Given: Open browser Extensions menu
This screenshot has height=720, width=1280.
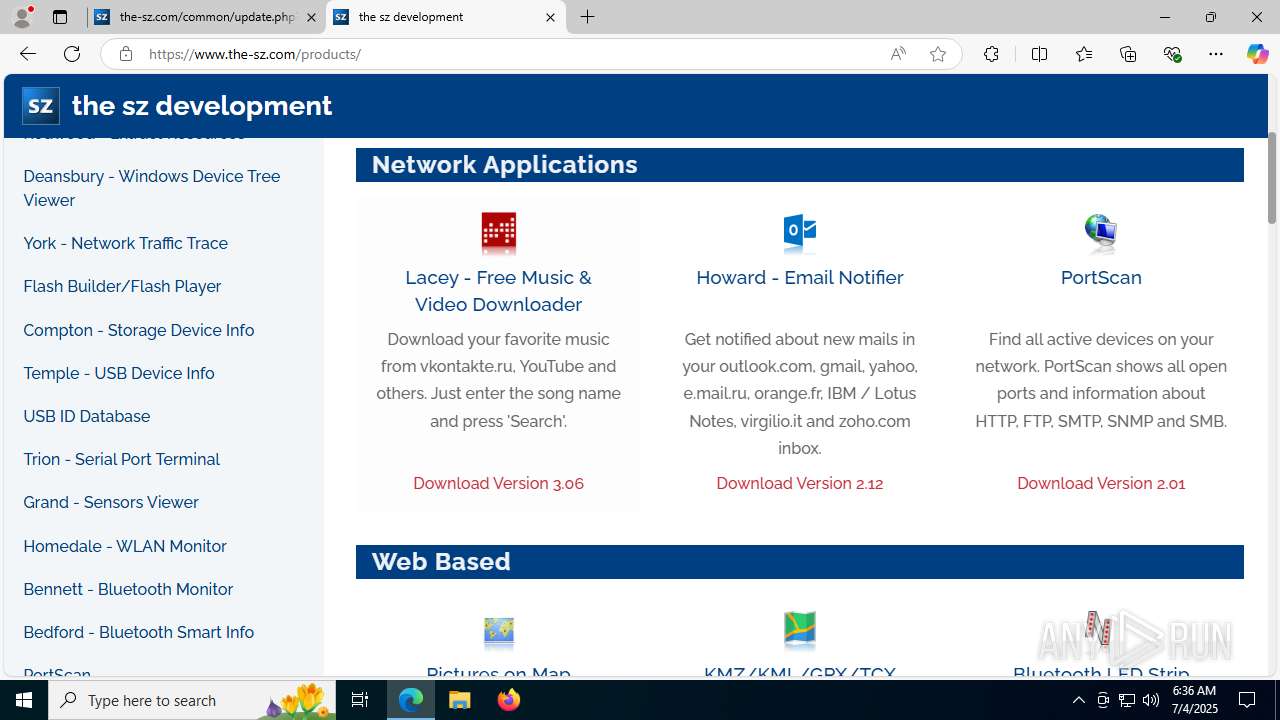Looking at the screenshot, I should click(991, 54).
